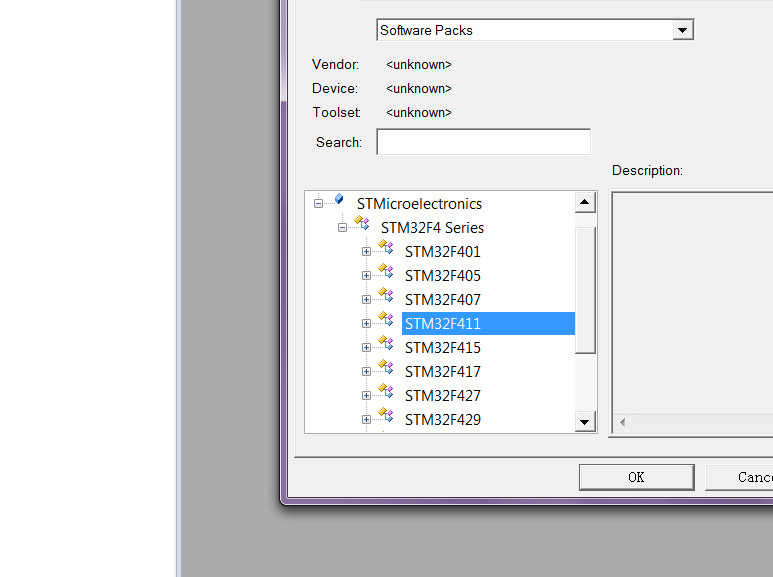Click the STM32F427 device group icon
773x577 pixels.
coord(386,390)
